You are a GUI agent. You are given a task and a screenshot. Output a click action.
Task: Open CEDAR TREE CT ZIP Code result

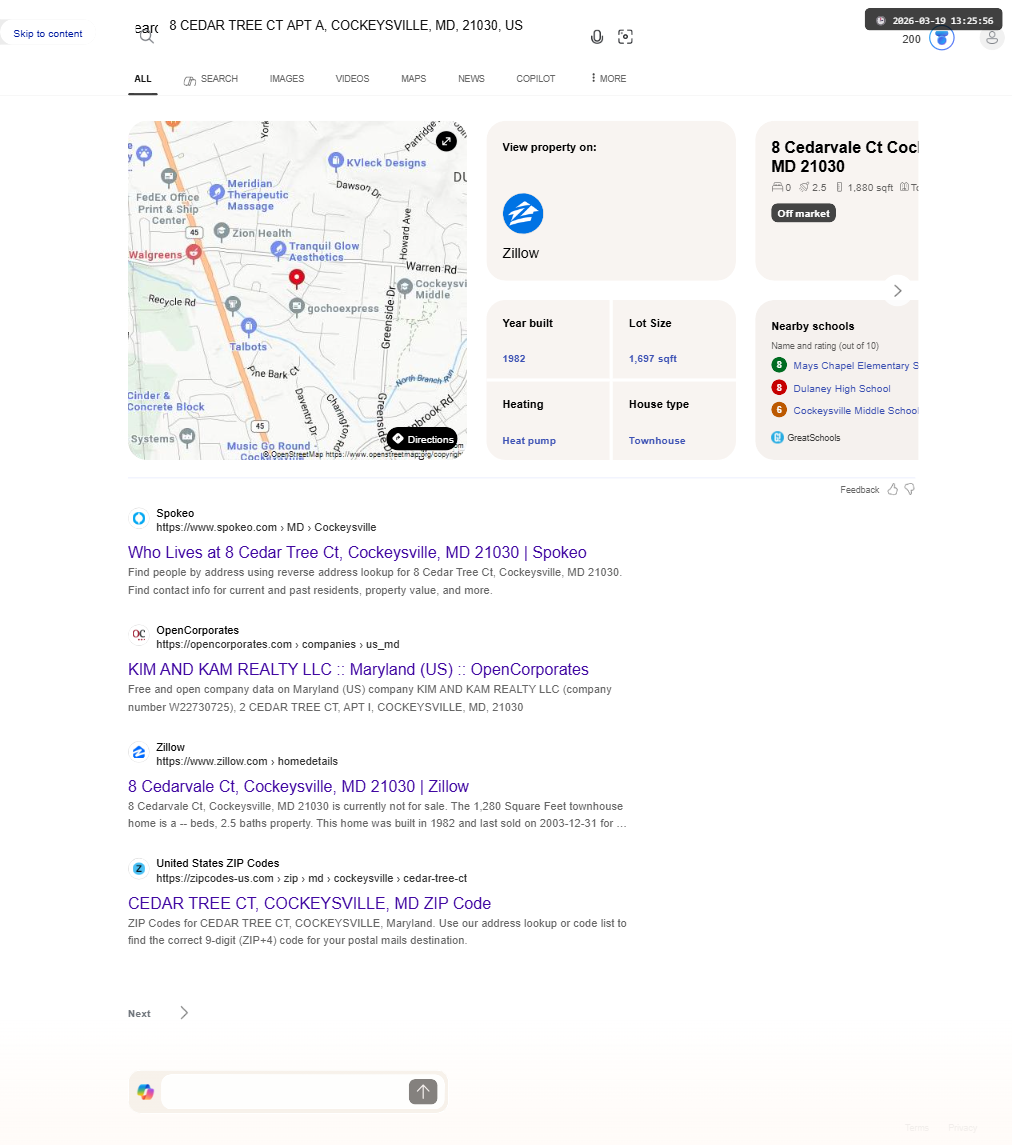pyautogui.click(x=310, y=903)
